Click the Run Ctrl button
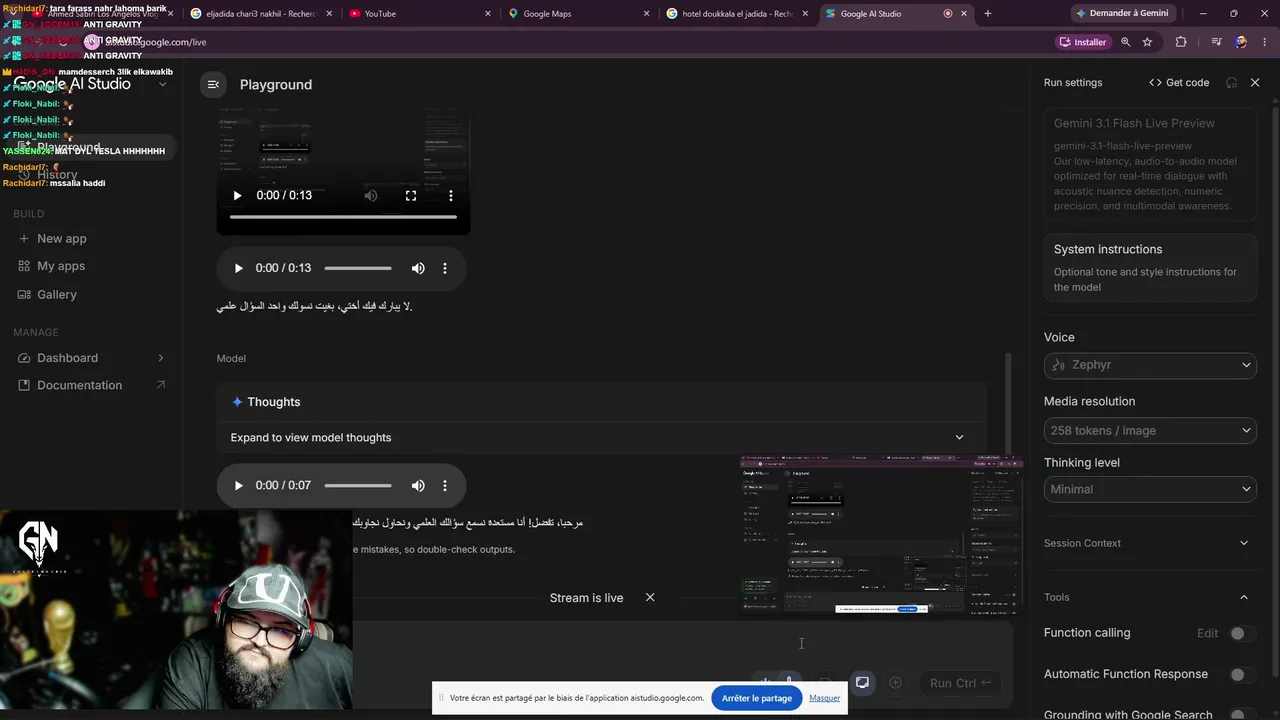Image resolution: width=1280 pixels, height=720 pixels. pyautogui.click(x=960, y=683)
